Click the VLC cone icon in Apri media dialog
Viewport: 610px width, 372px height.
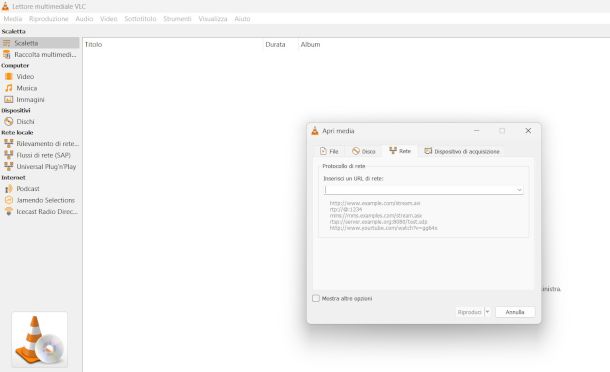[315, 131]
